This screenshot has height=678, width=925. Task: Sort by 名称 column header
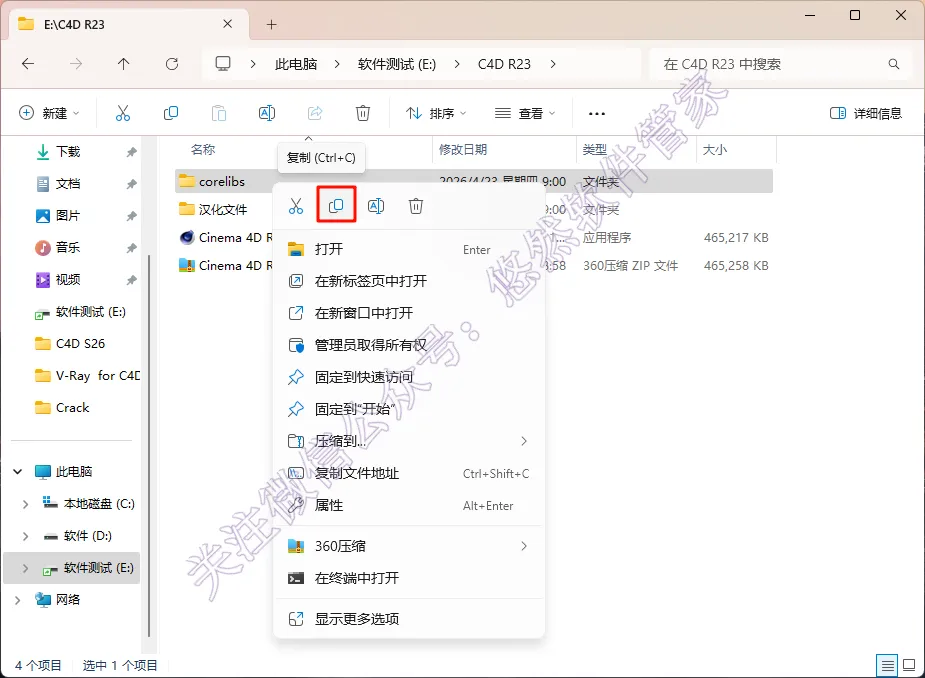point(203,149)
